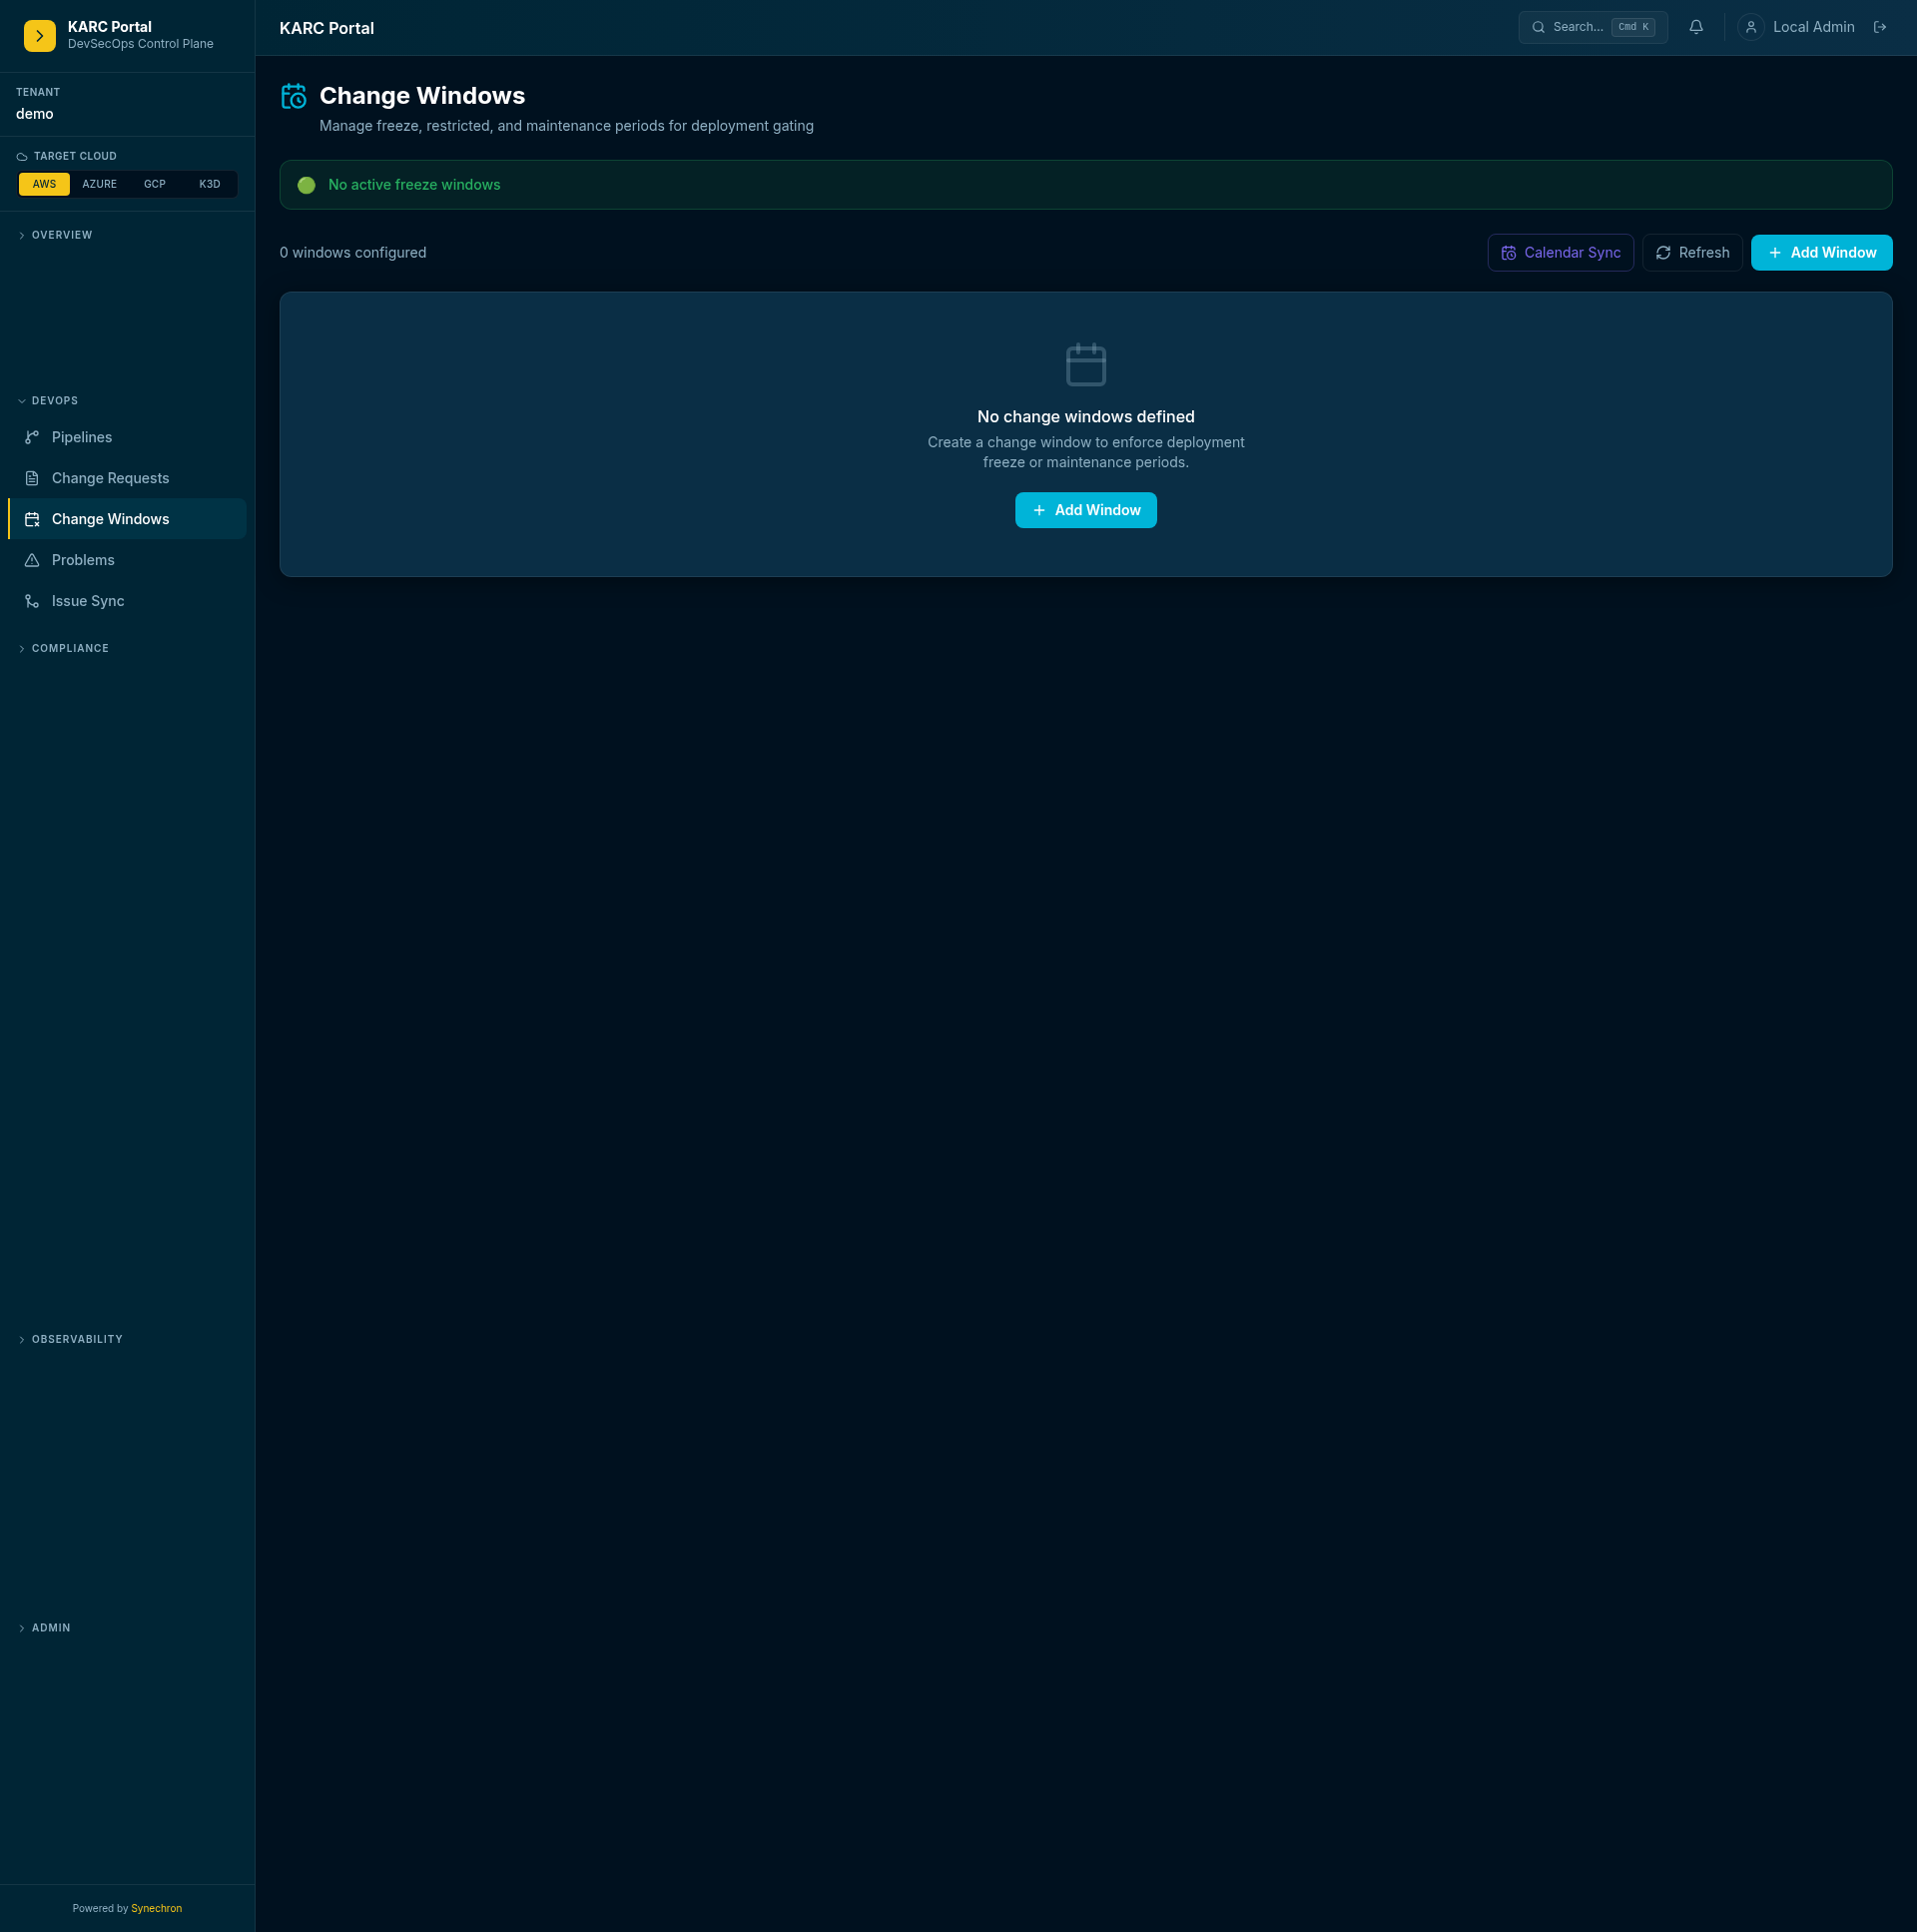Viewport: 1917px width, 1932px height.
Task: Click the Change Windows header calendar icon
Action: point(294,96)
